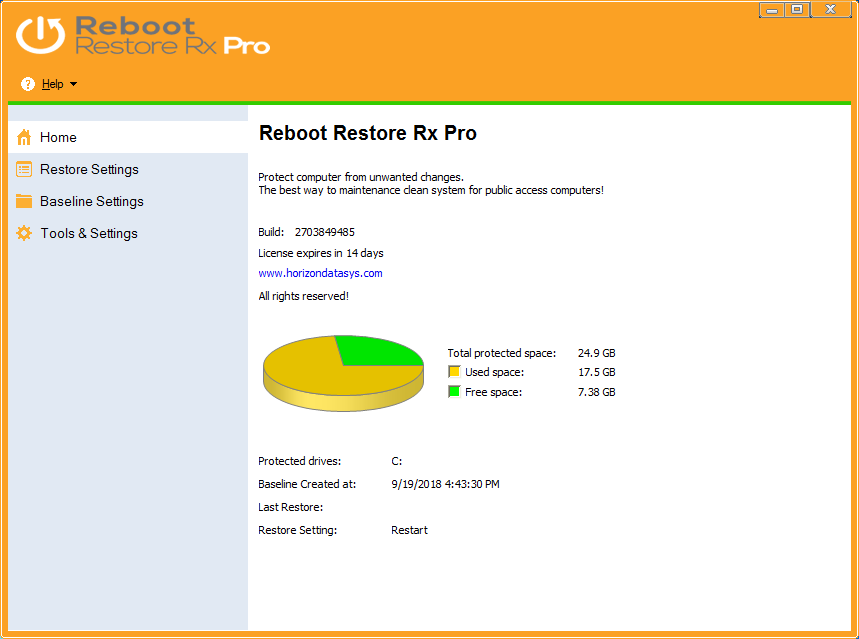Click the 'Restore Setting:' label
Viewport: 859px width, 639px height.
297,530
